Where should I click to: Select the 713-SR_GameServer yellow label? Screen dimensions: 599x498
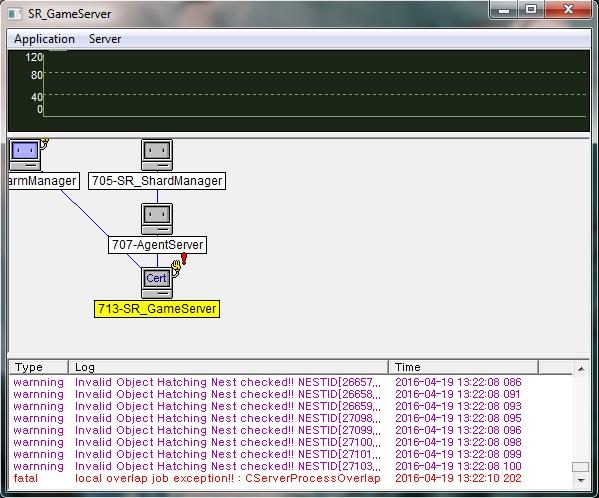157,309
